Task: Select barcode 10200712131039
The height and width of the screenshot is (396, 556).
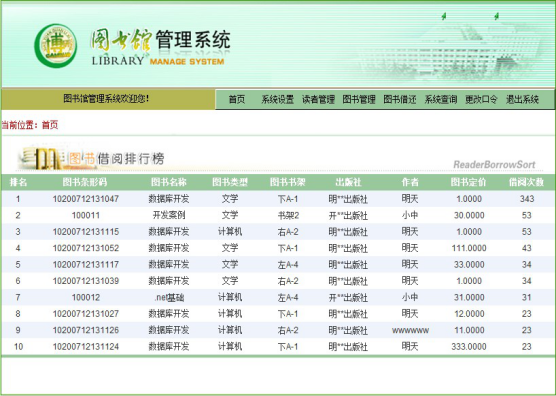Action: pos(86,281)
